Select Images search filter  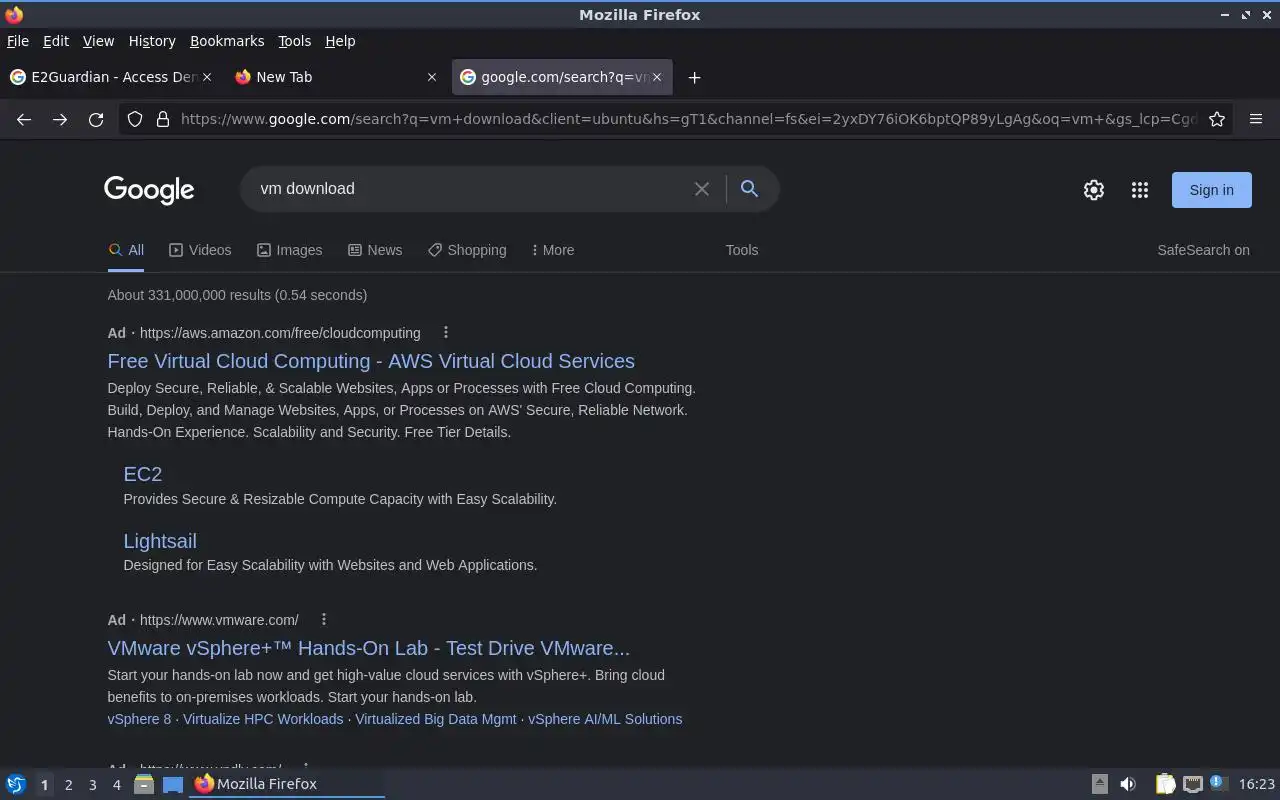pyautogui.click(x=289, y=250)
